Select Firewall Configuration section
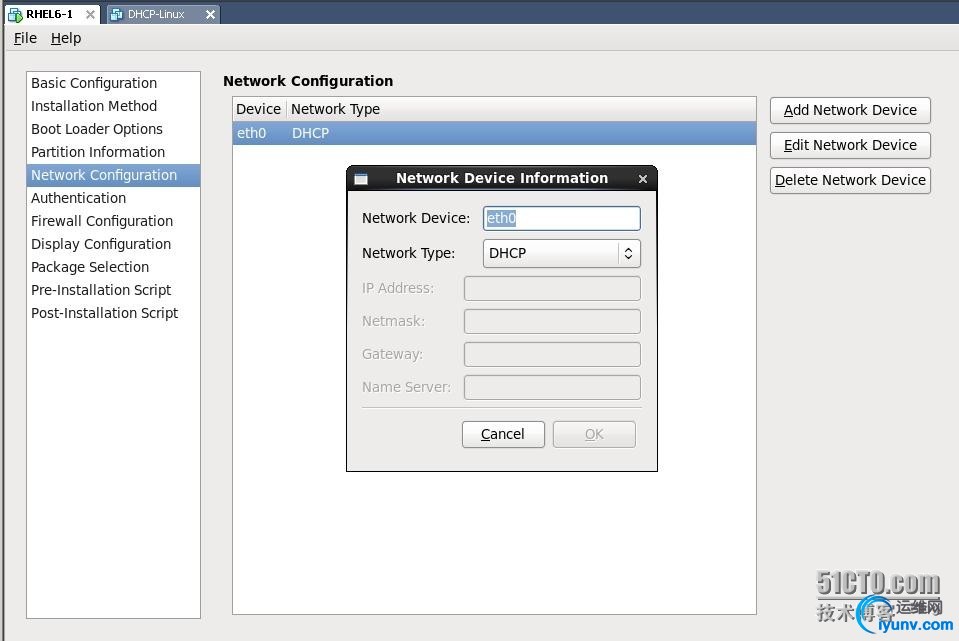Viewport: 959px width, 641px height. coord(113,221)
